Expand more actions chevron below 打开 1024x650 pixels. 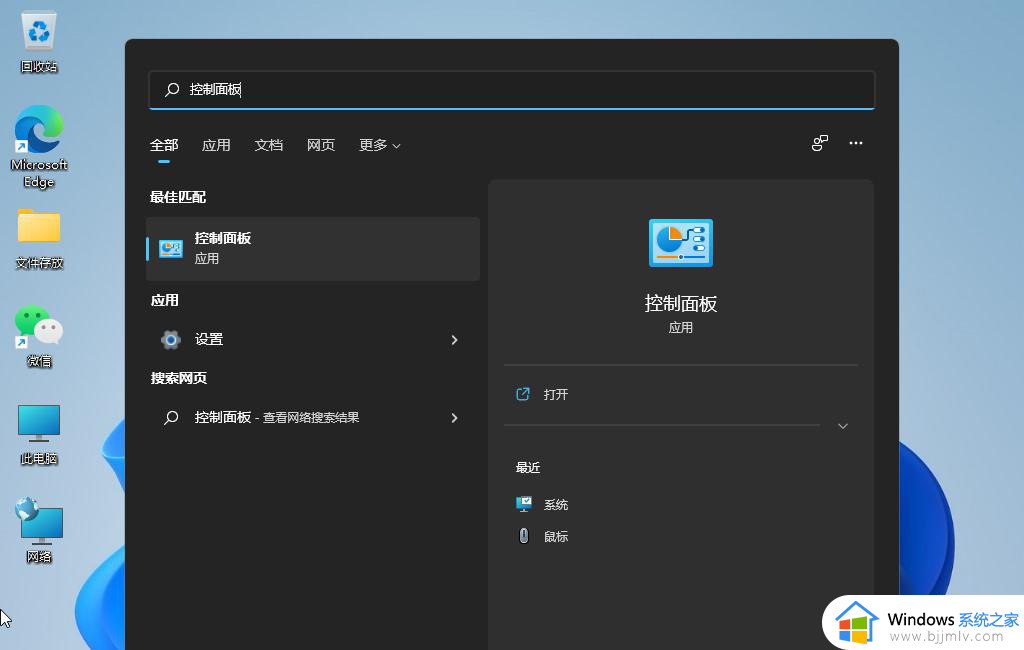[842, 426]
